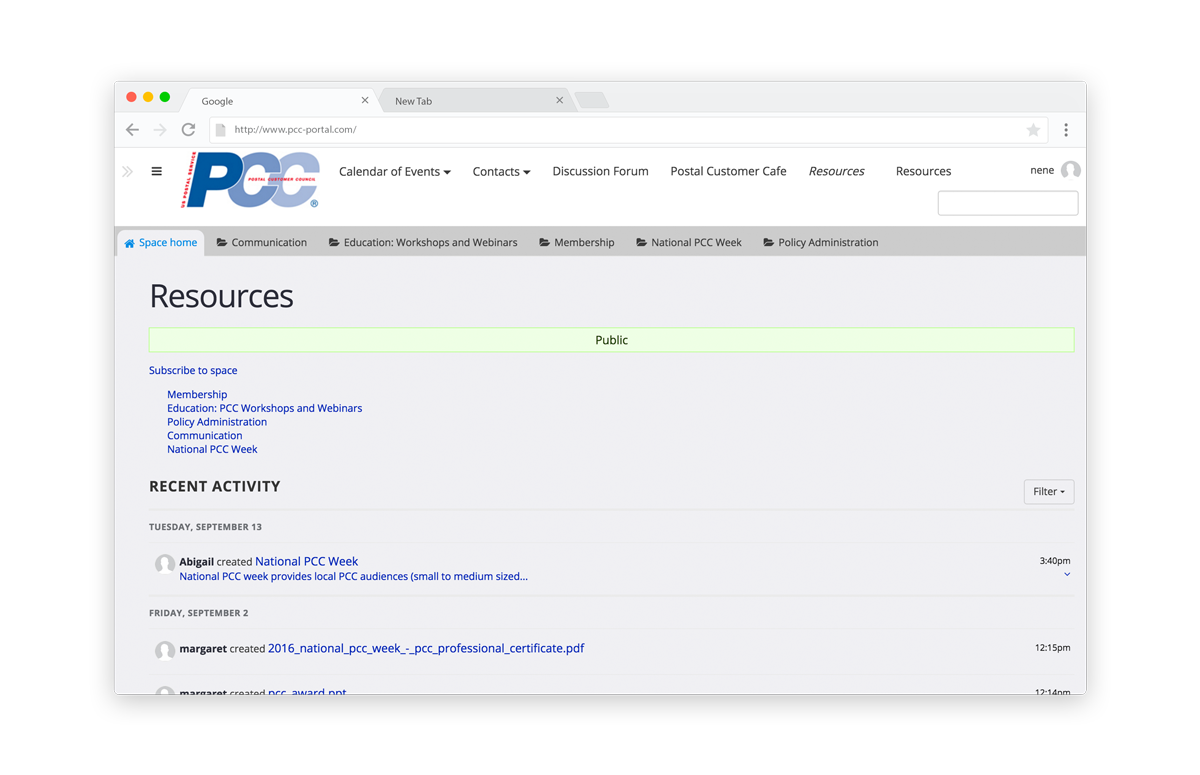Click the Tuesday, September 13 date heading
The height and width of the screenshot is (775, 1200).
coord(205,527)
